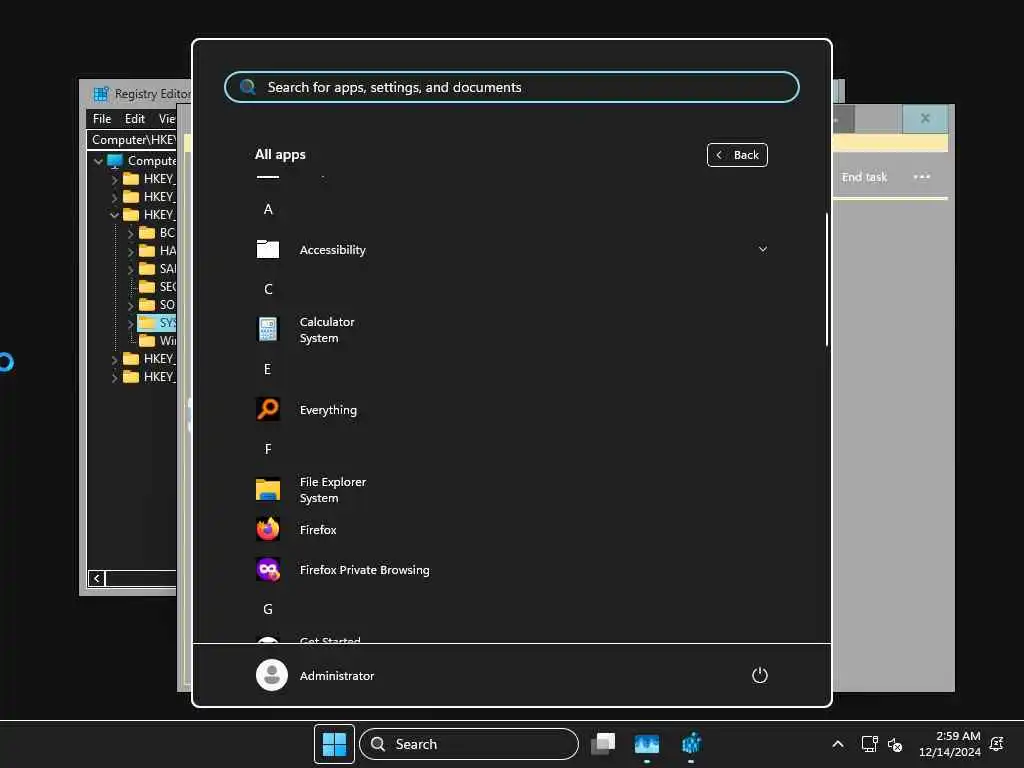Open the notifications bell icon
Image resolution: width=1024 pixels, height=768 pixels.
click(997, 744)
